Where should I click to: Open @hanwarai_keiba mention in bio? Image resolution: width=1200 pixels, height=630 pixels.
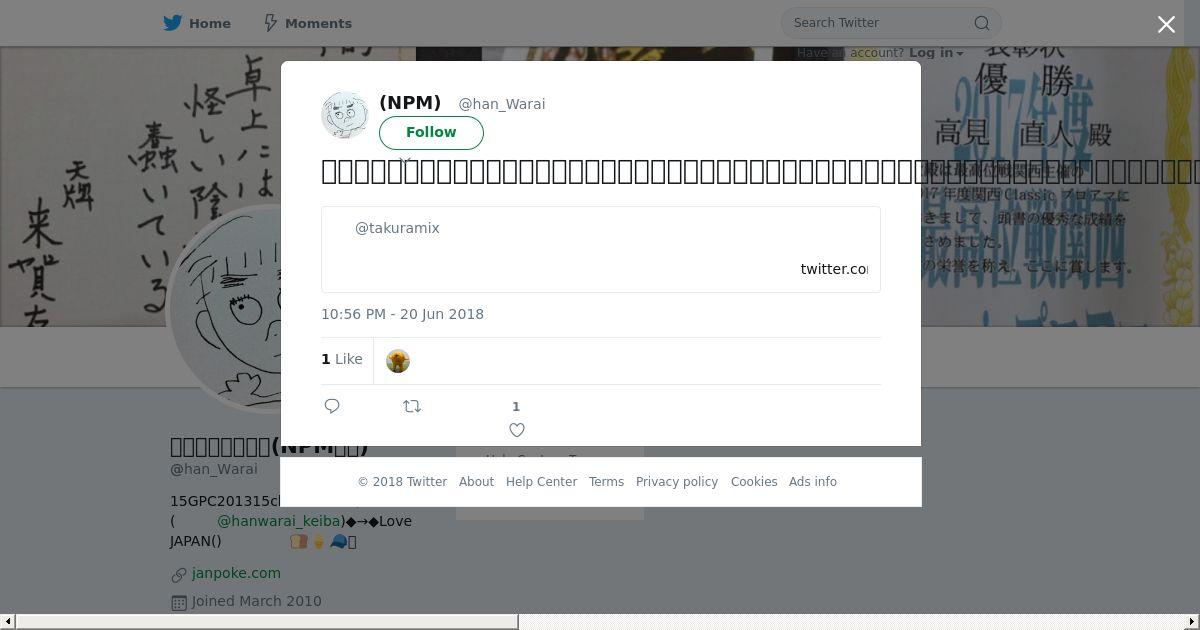pyautogui.click(x=279, y=521)
